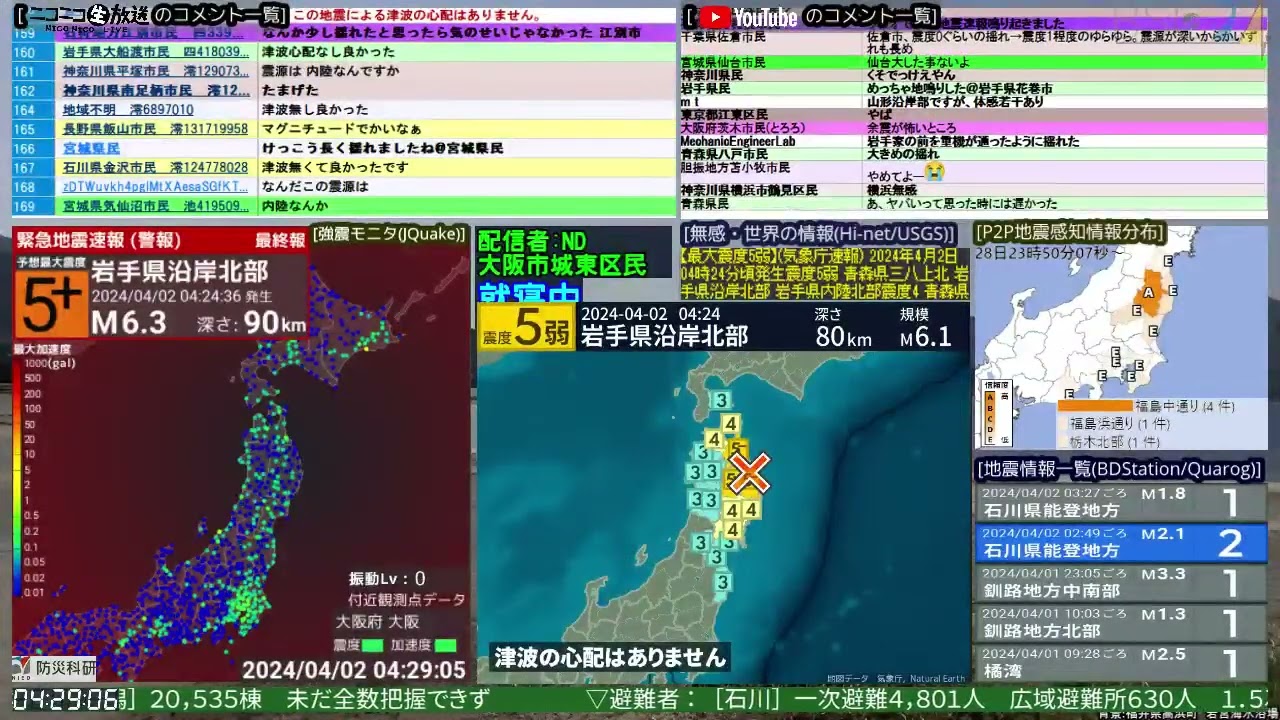
Task: Click the 04:29:06 clock in ticker bar
Action: click(x=67, y=698)
